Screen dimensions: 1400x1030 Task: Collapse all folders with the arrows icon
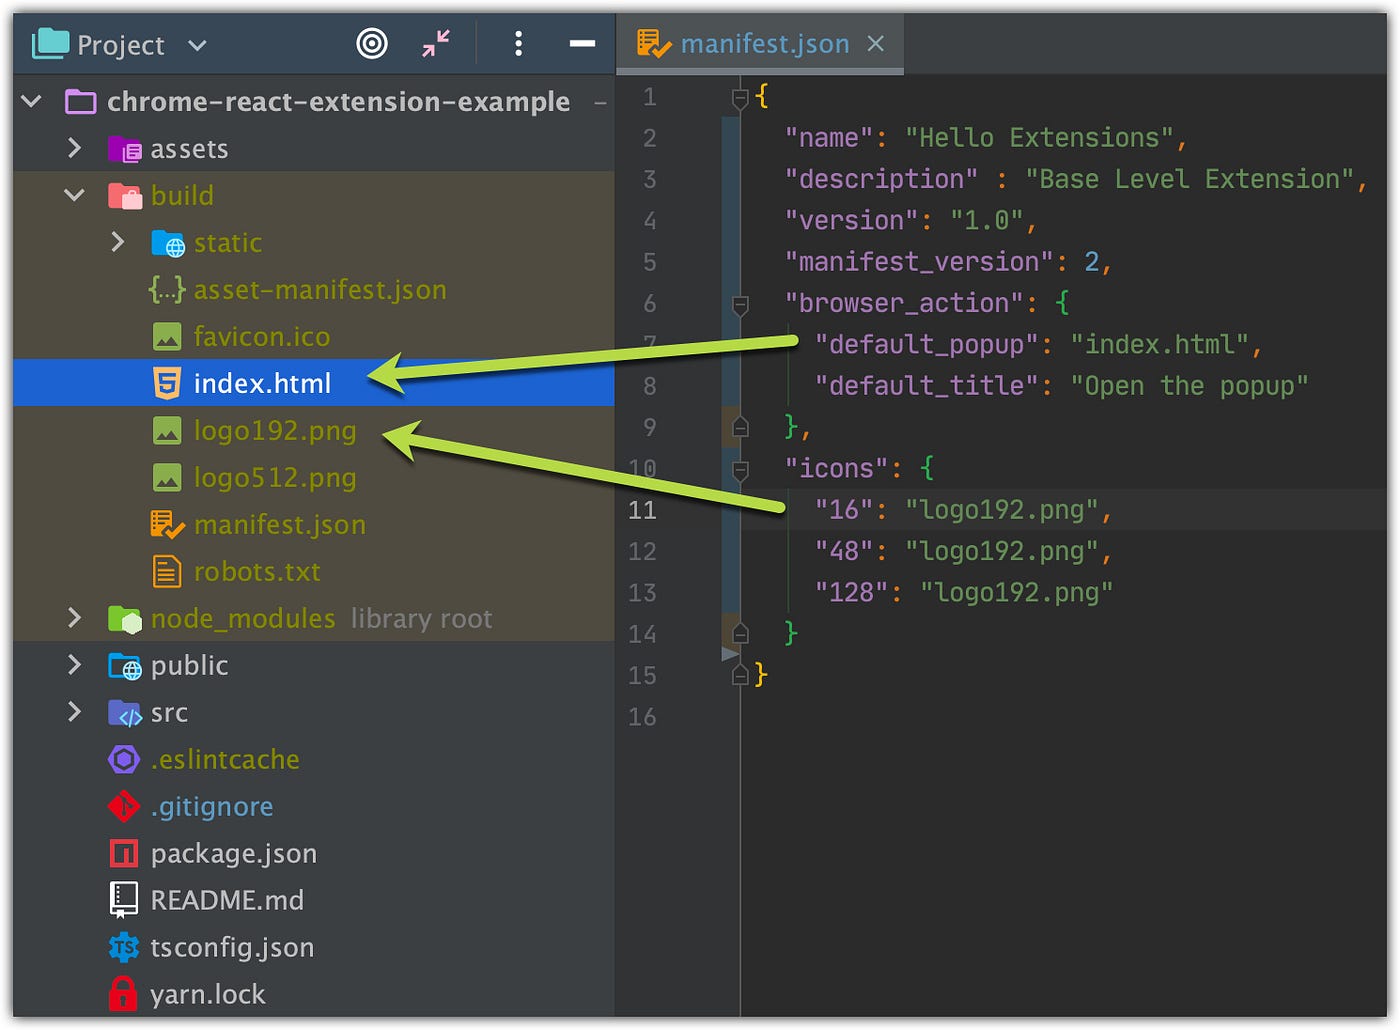pyautogui.click(x=436, y=43)
